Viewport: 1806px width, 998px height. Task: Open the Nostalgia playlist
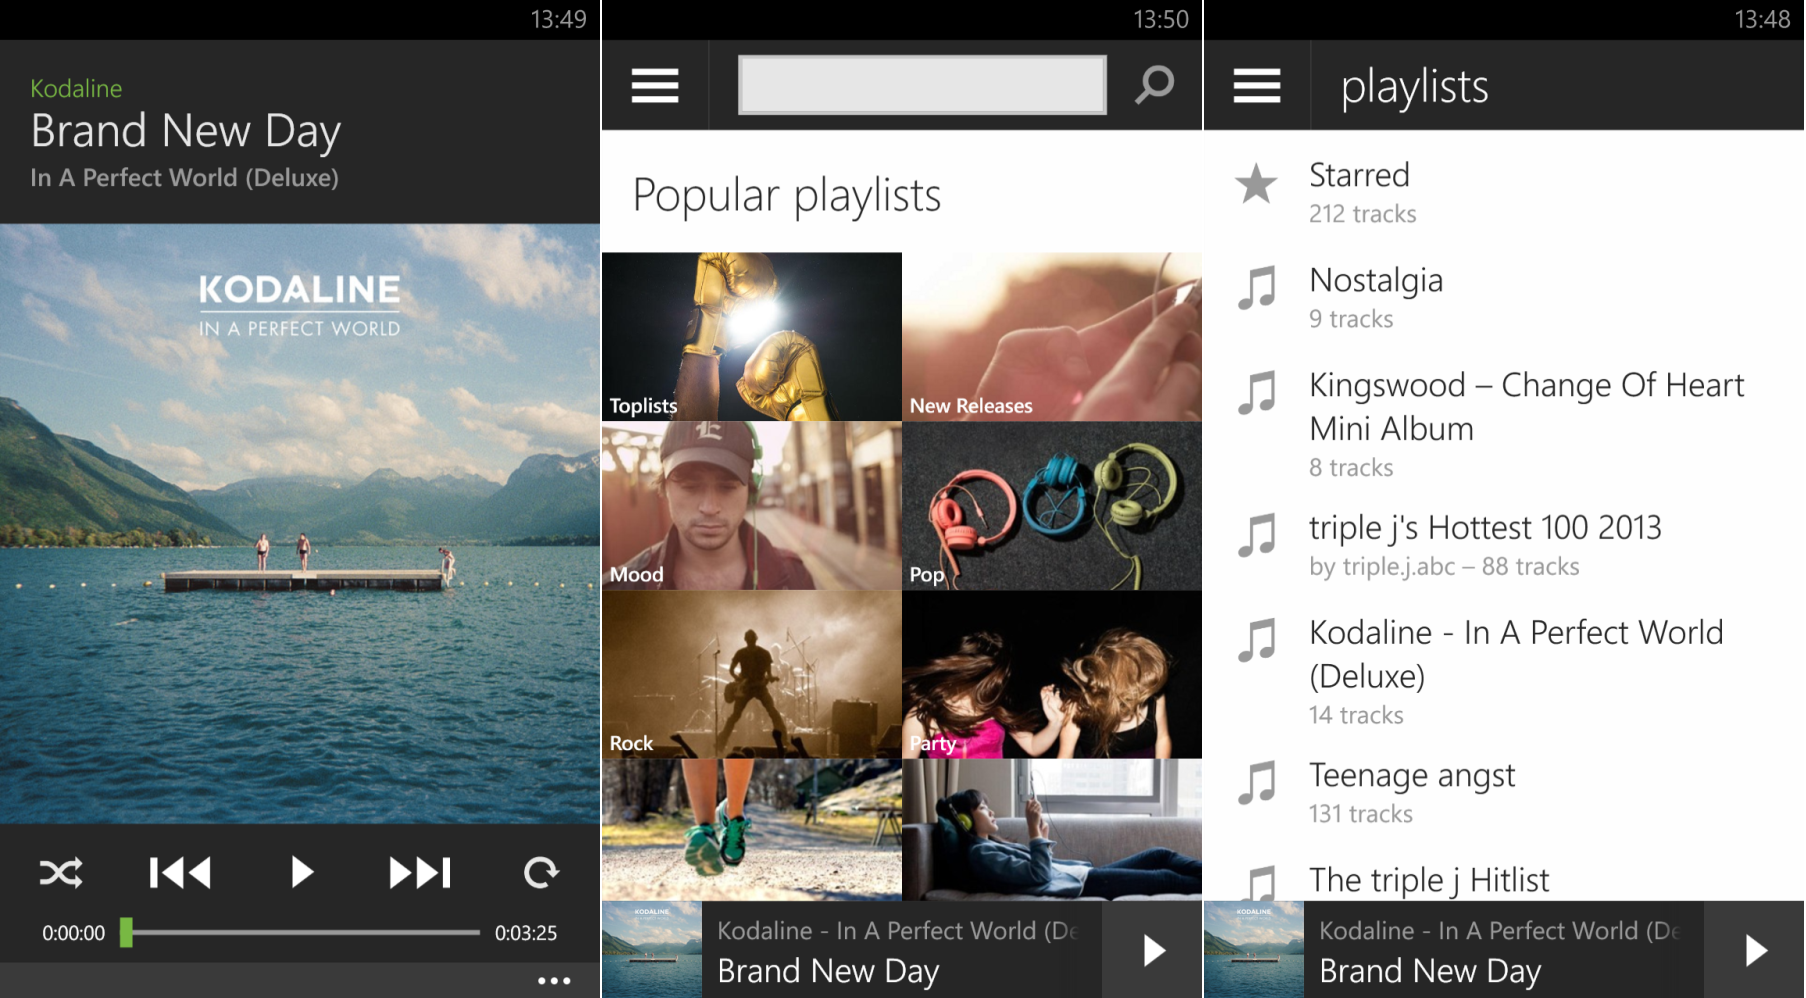coord(1505,296)
